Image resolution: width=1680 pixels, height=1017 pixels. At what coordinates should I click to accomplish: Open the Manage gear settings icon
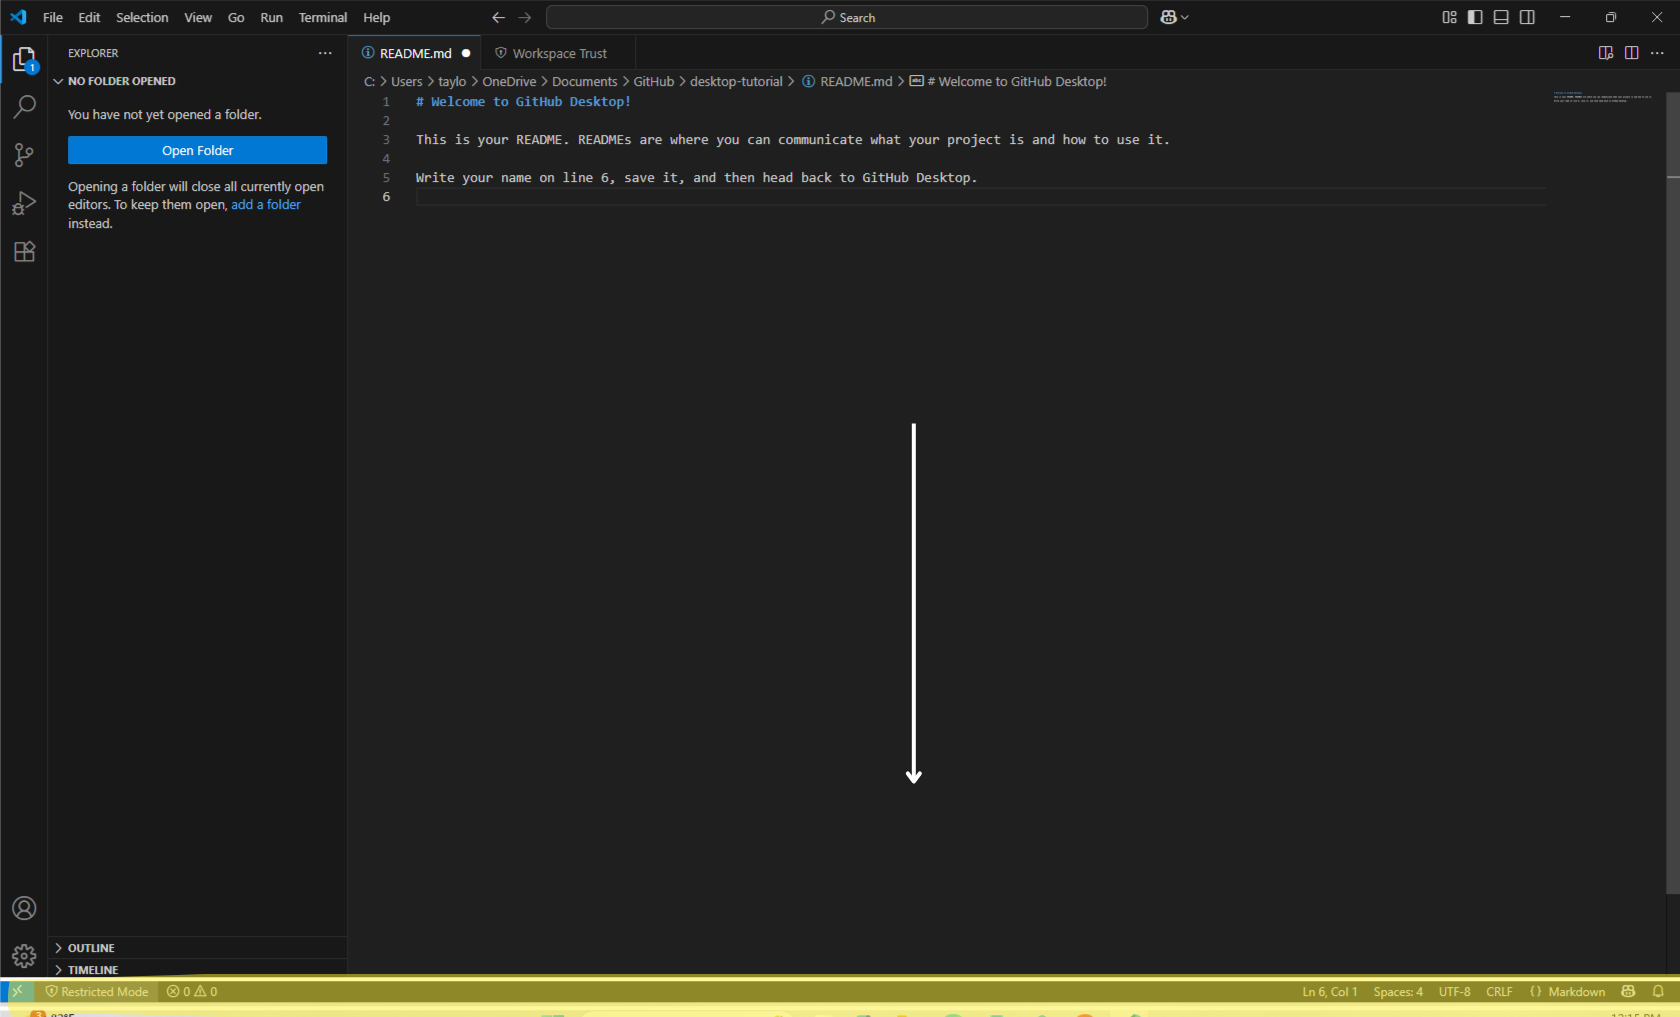pyautogui.click(x=24, y=956)
